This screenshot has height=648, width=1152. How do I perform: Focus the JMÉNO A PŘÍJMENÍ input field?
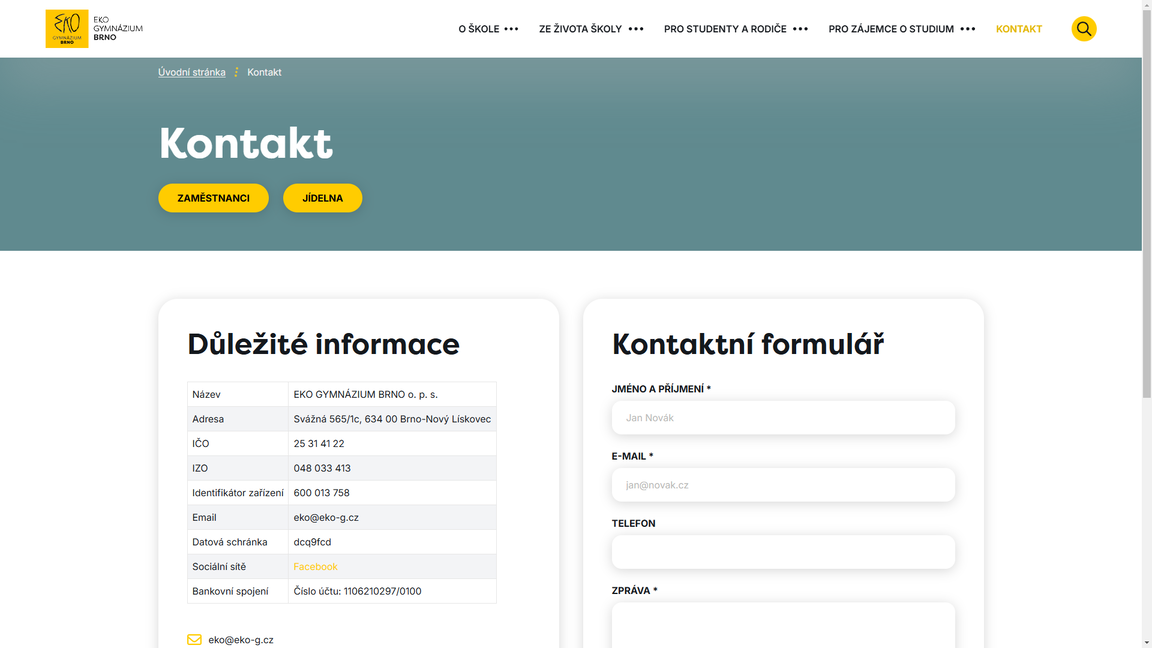pyautogui.click(x=783, y=417)
